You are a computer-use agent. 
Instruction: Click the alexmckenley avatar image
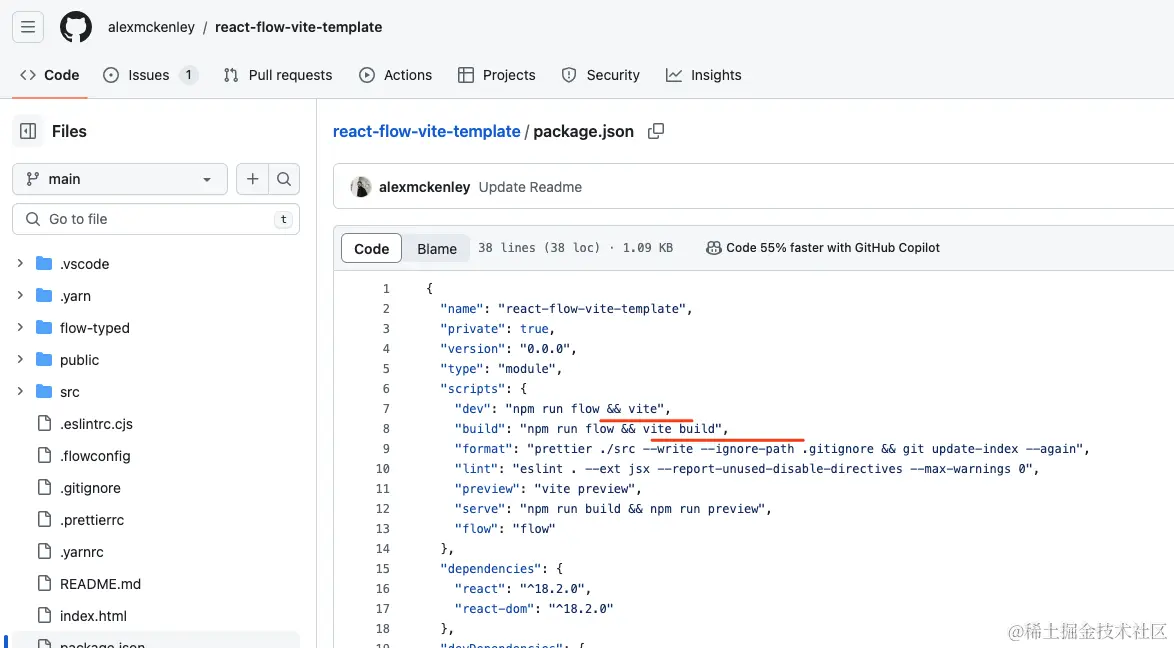click(x=361, y=187)
